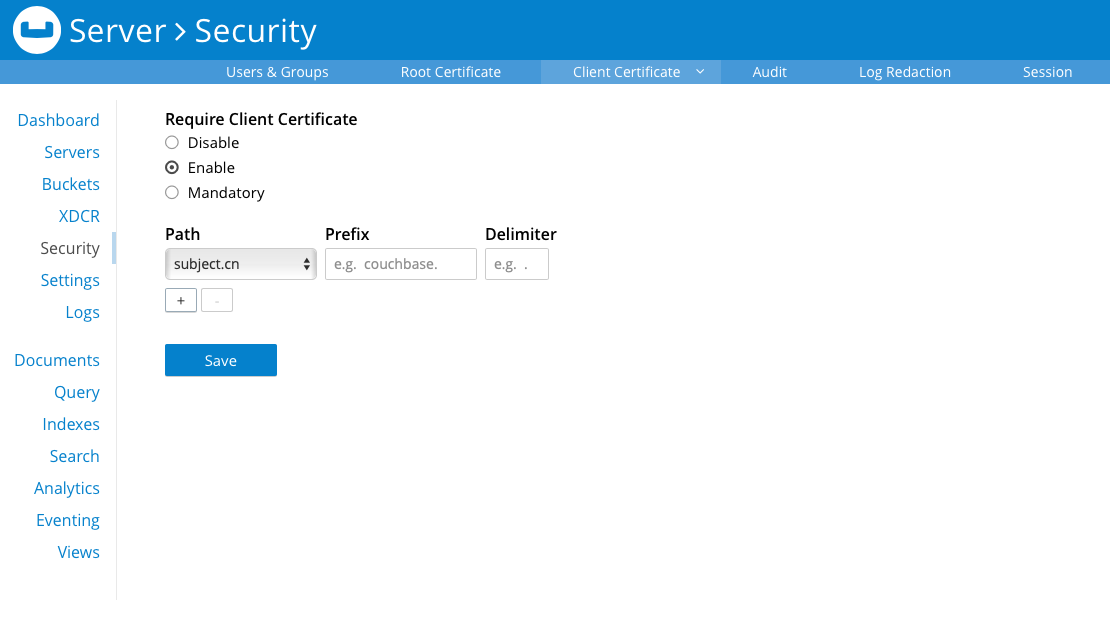Open the Log Redaction tab
Viewport: 1110px width, 640px height.
tap(905, 72)
